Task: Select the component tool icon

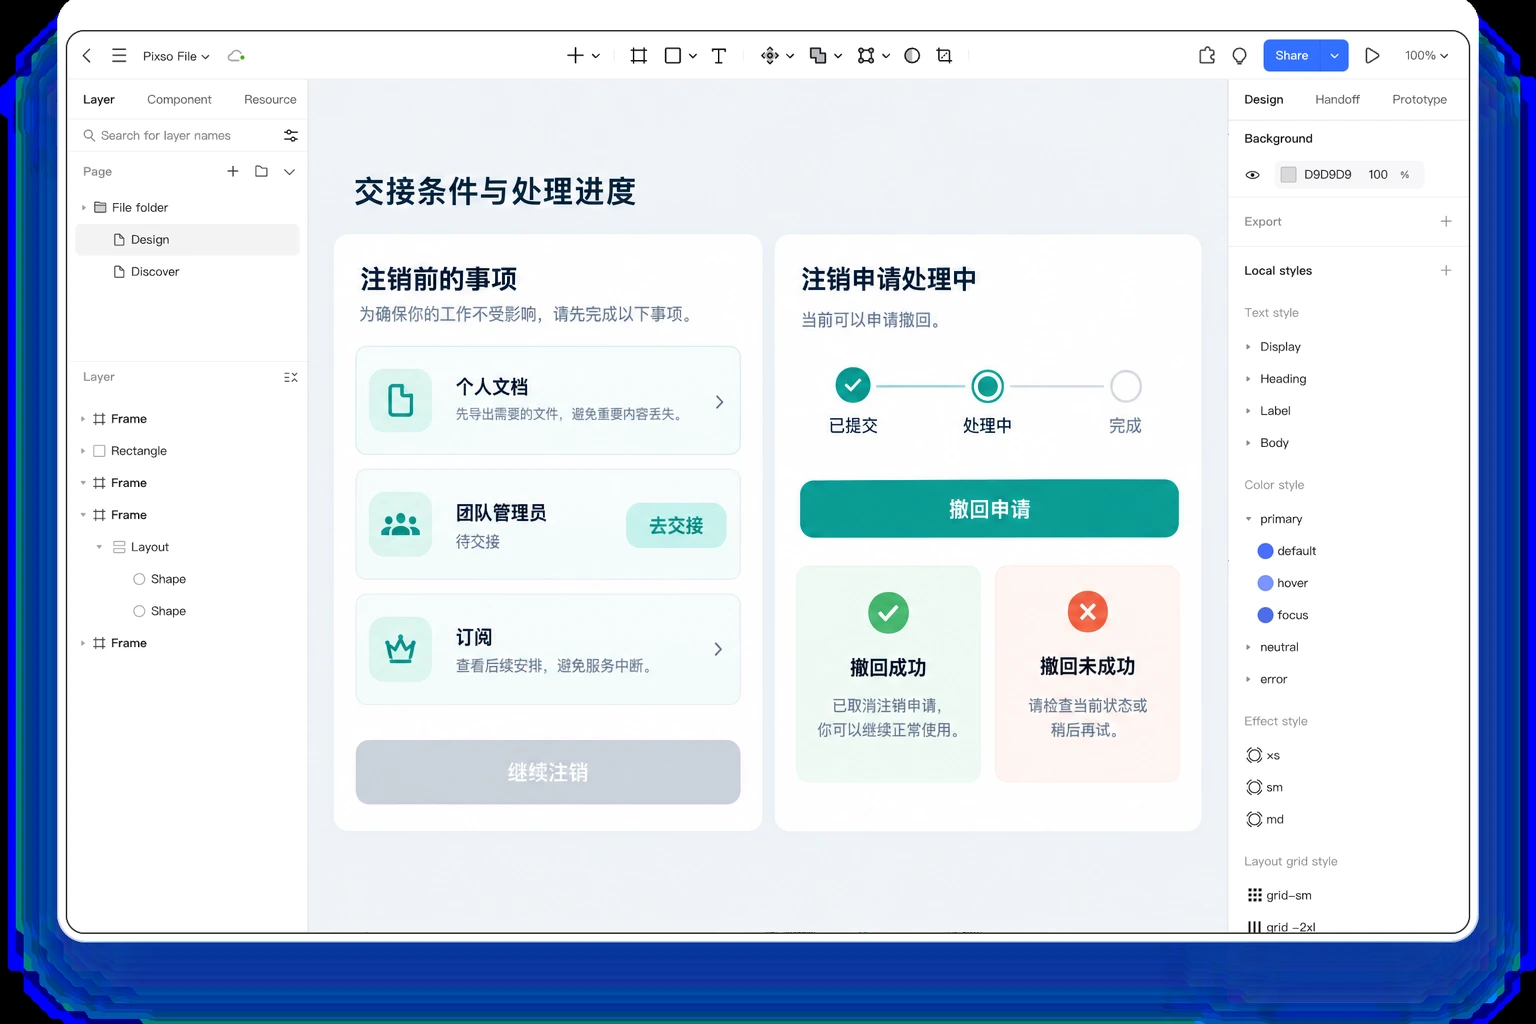Action: 769,56
